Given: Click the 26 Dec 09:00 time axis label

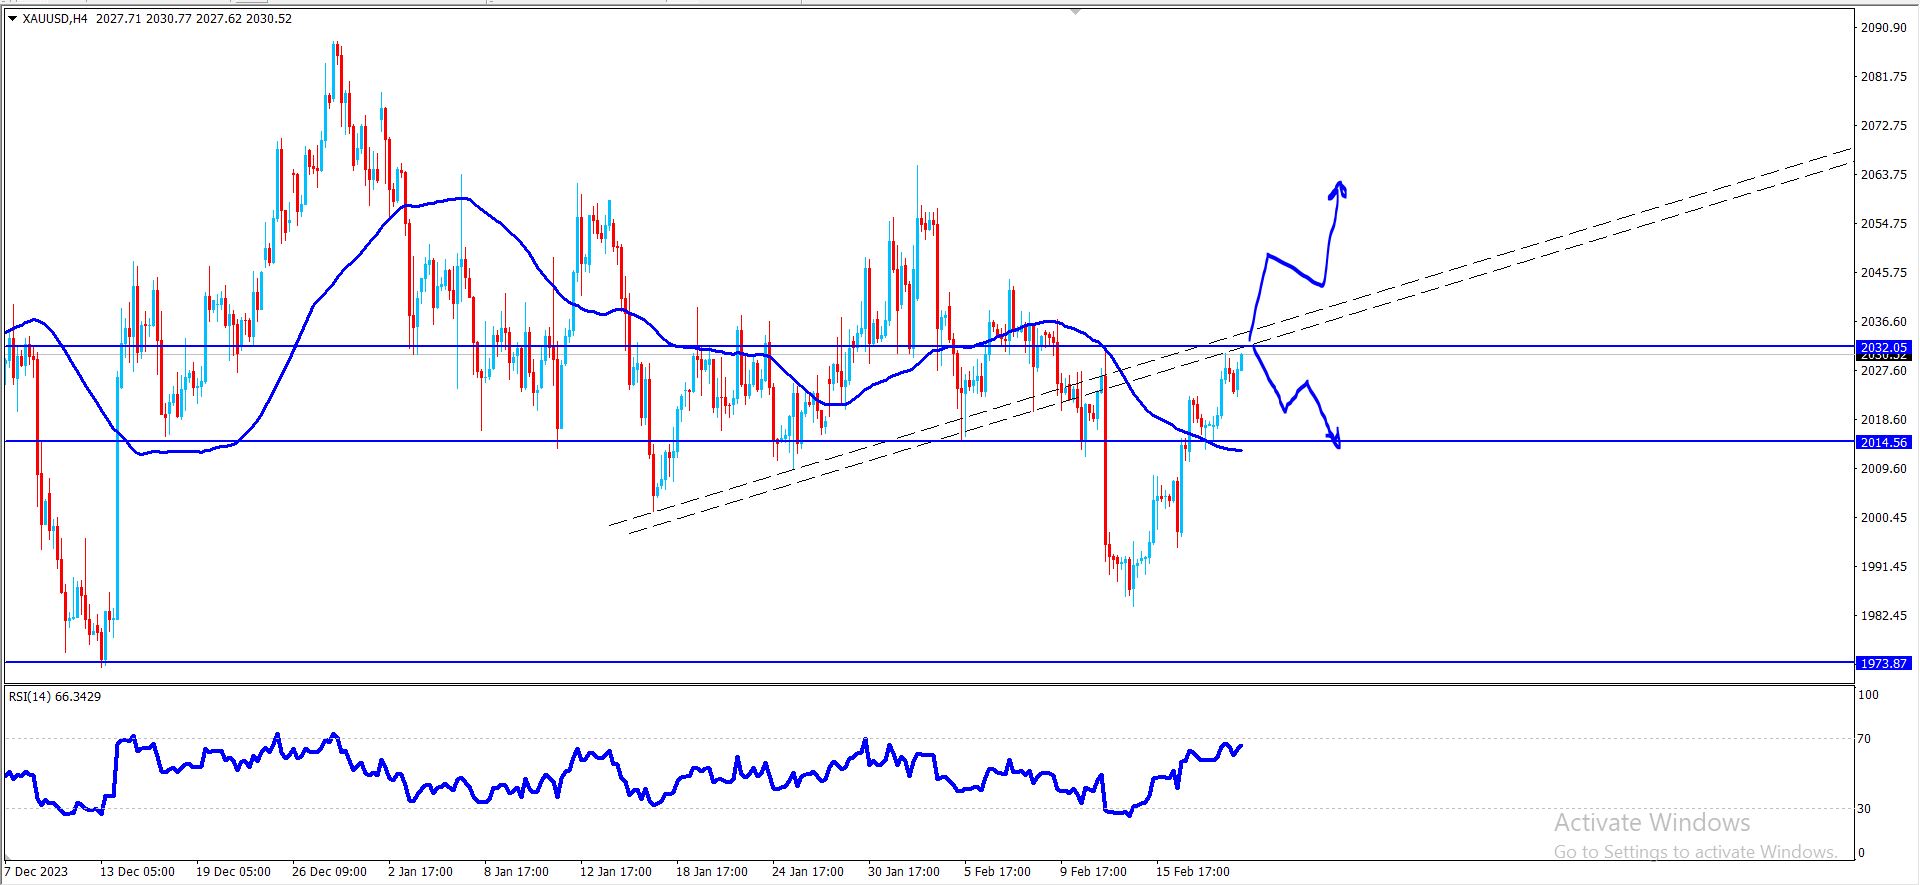Looking at the screenshot, I should tap(329, 871).
